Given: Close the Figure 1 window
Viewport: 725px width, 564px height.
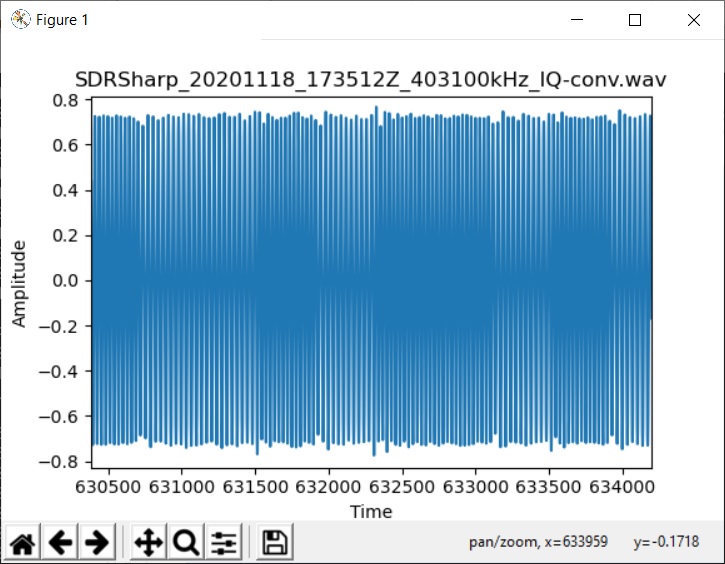Looking at the screenshot, I should pyautogui.click(x=693, y=20).
